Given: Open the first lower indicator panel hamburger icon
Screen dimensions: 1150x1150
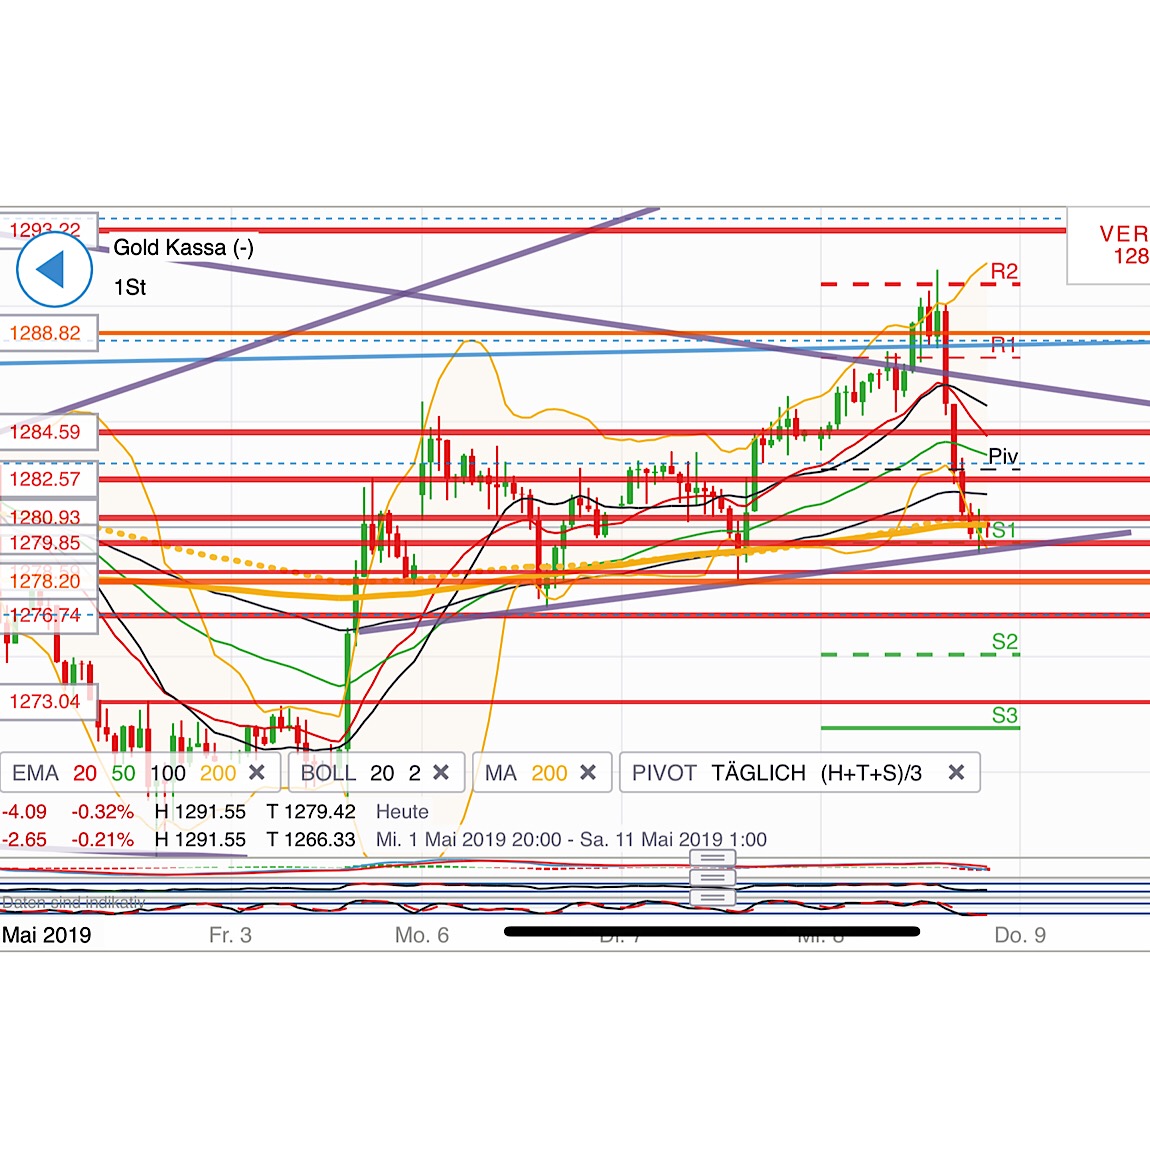Looking at the screenshot, I should pyautogui.click(x=712, y=858).
